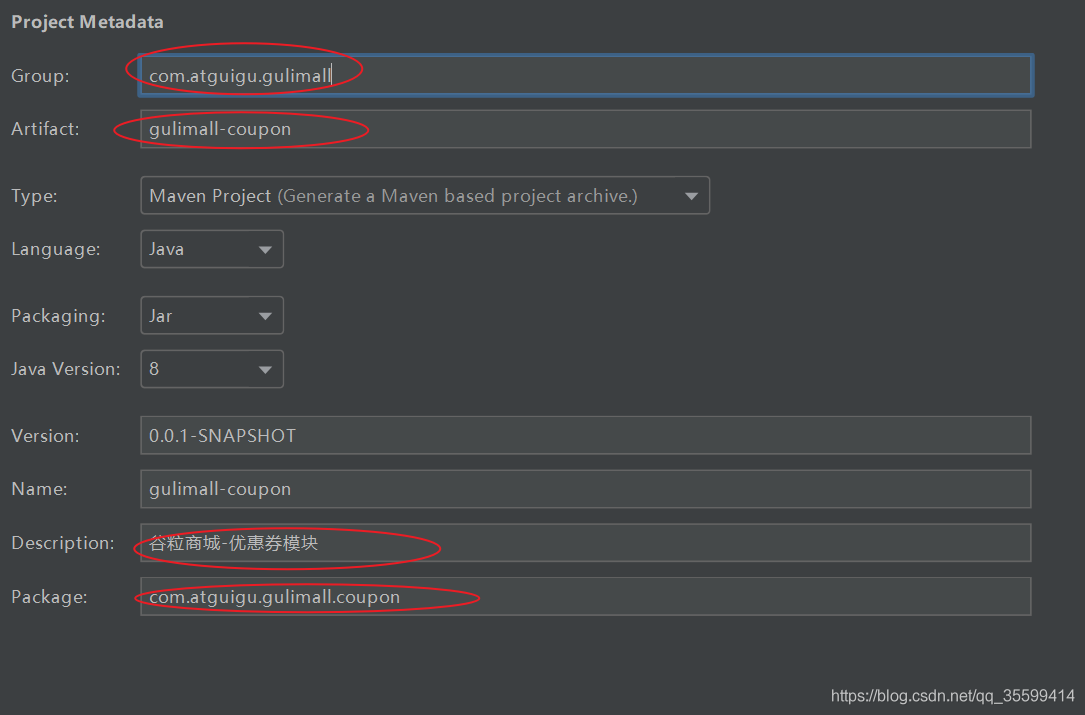Click the Java Version: label
Viewport: 1085px width, 715px height.
[x=66, y=369]
